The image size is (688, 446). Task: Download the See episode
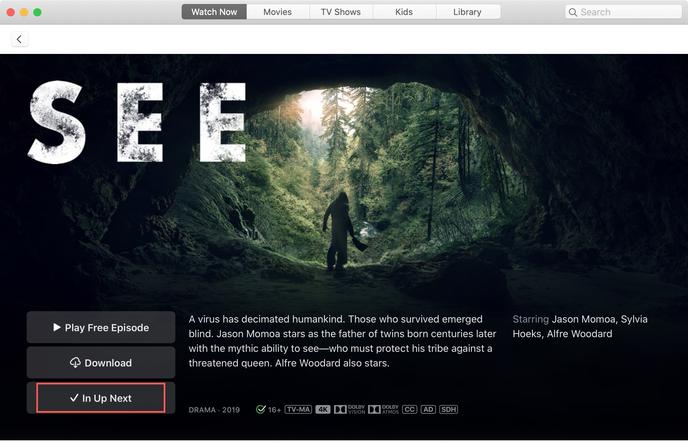point(101,363)
